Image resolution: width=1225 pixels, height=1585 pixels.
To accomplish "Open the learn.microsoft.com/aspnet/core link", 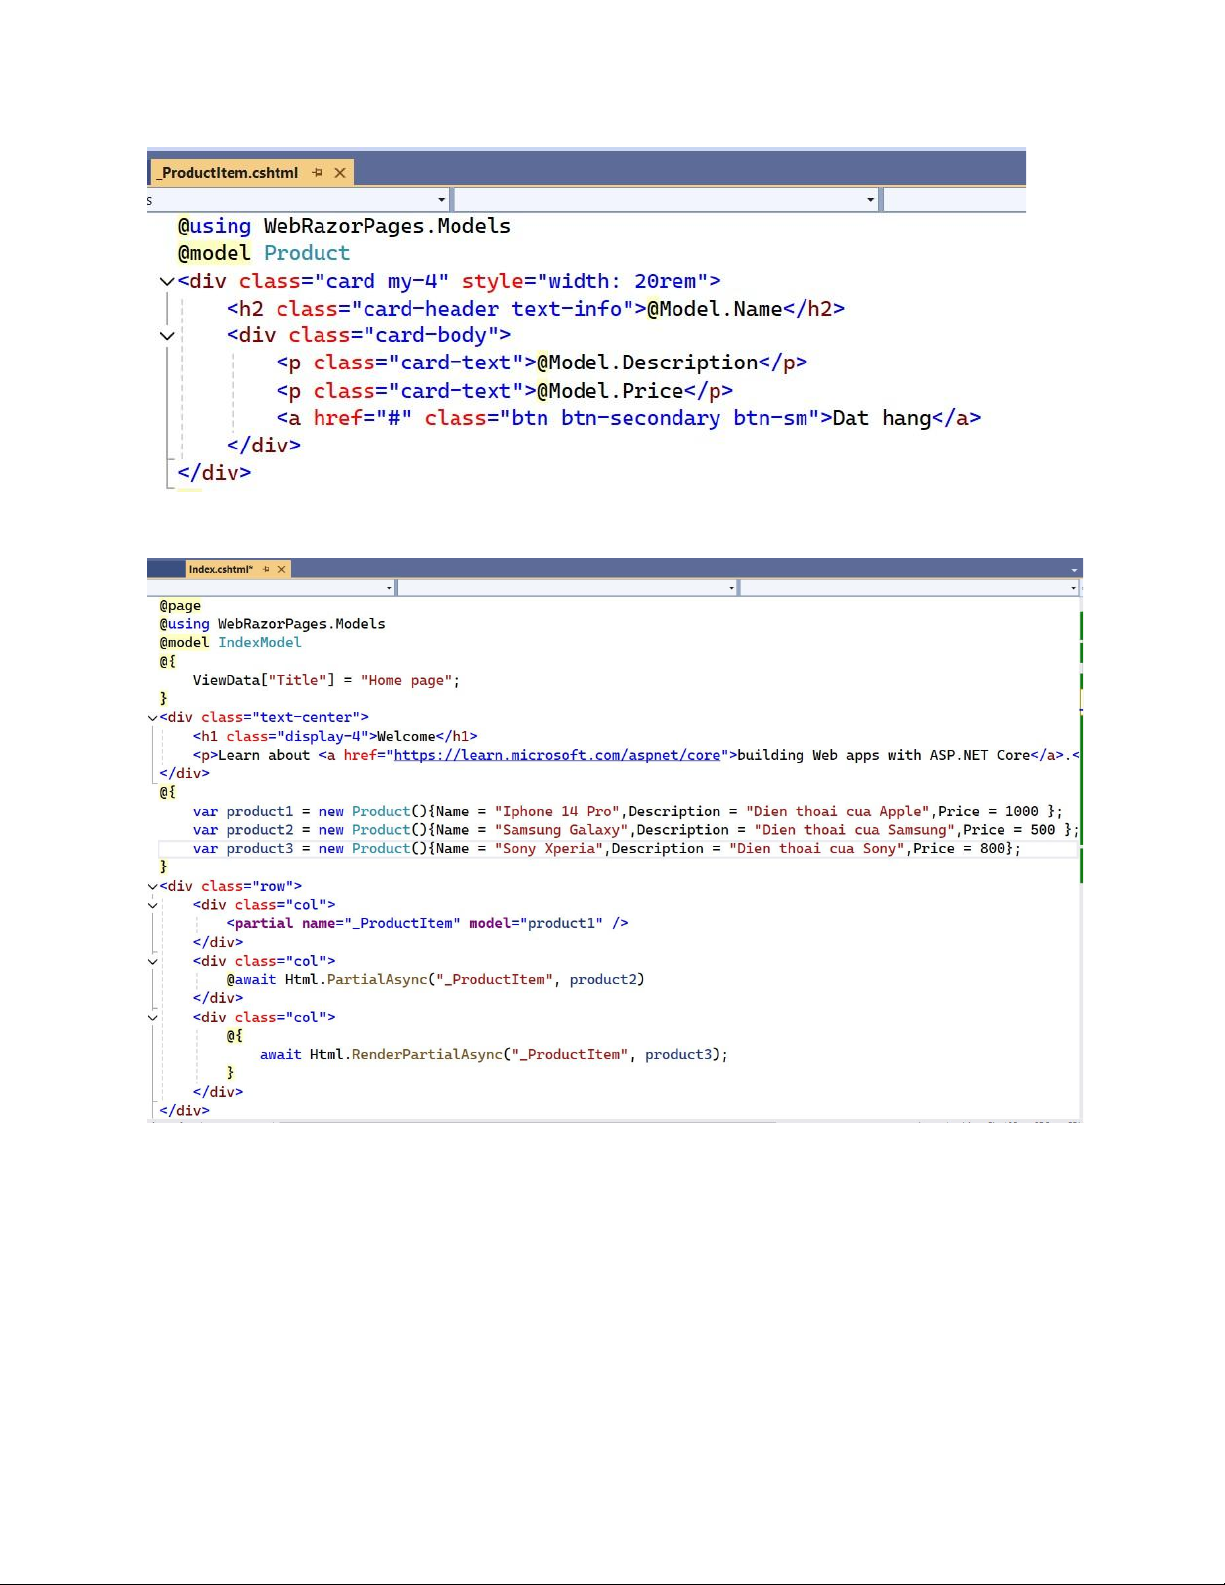I will coord(557,755).
